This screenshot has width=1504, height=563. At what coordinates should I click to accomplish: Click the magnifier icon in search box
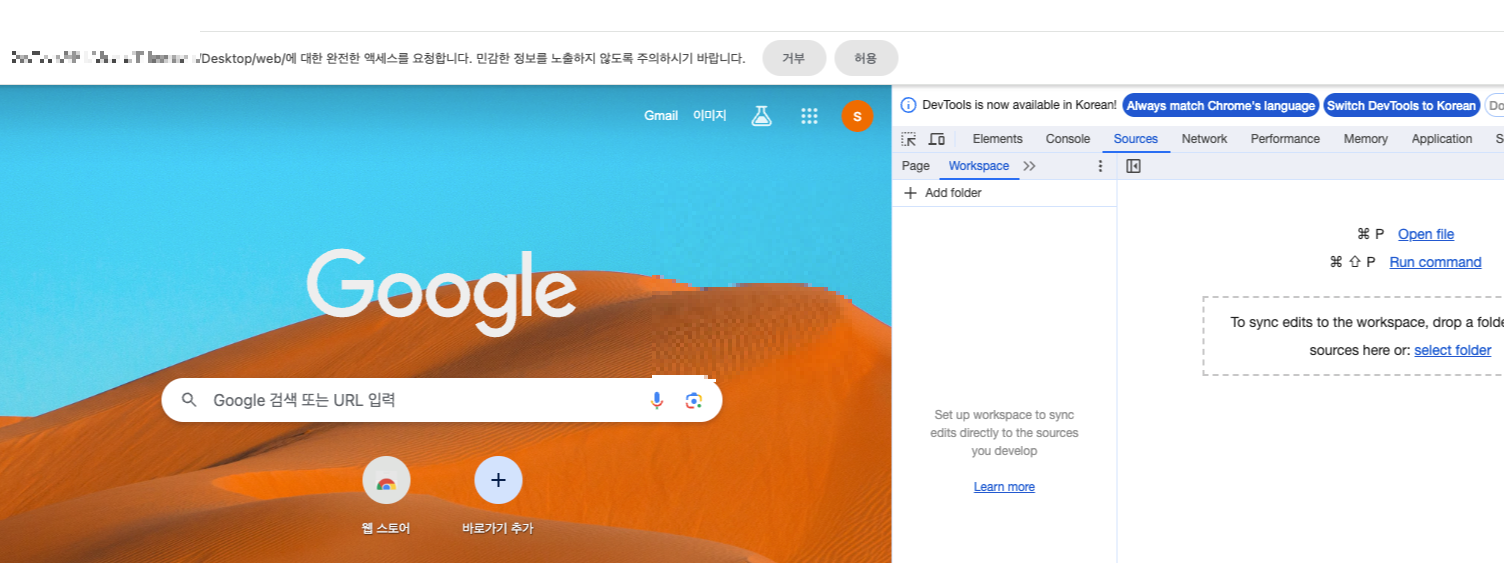189,400
